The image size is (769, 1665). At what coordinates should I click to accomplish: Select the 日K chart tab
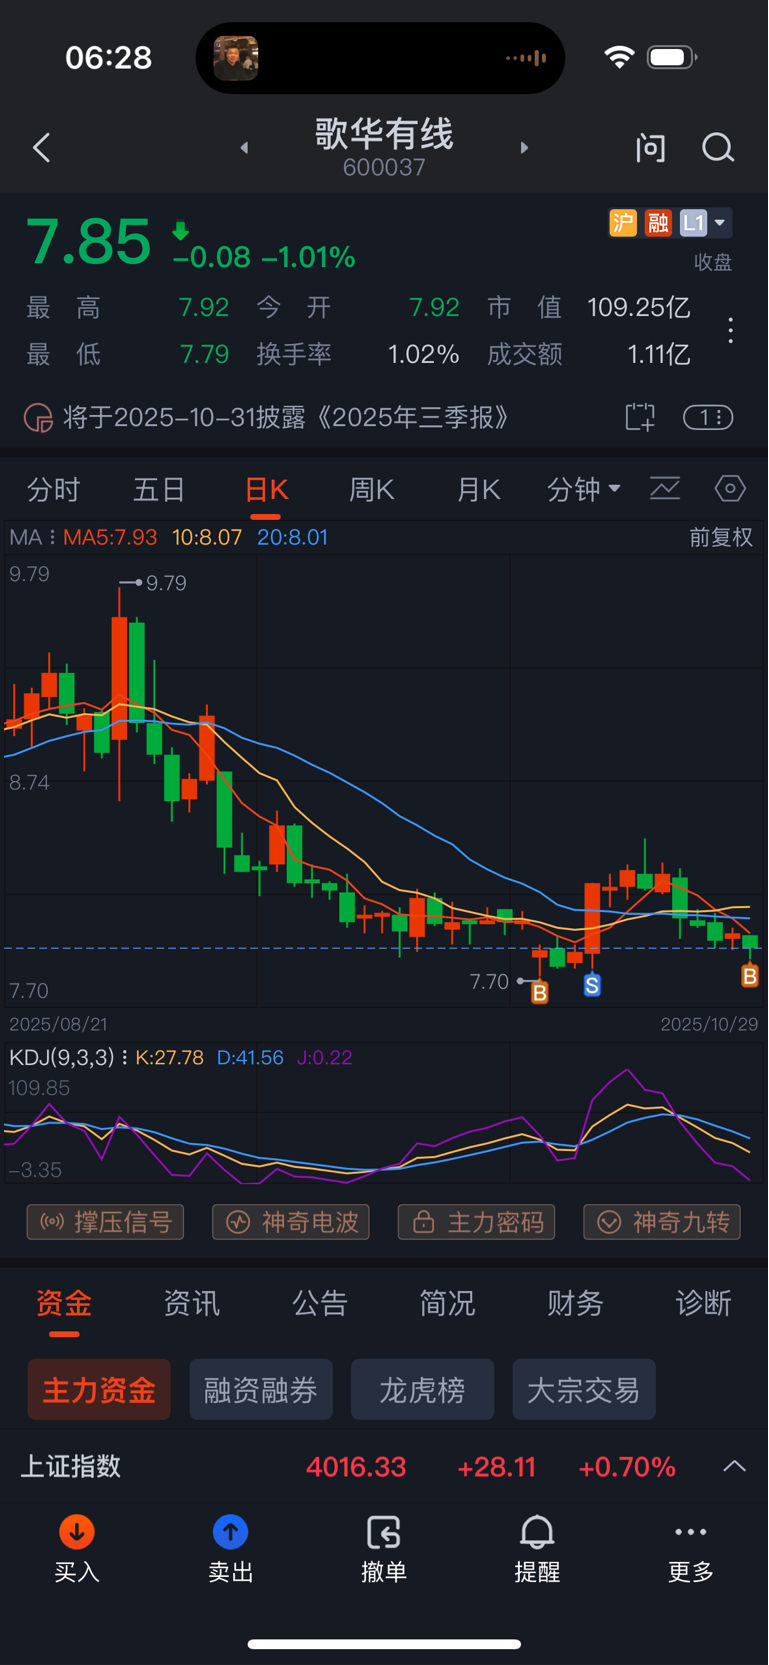(x=266, y=489)
